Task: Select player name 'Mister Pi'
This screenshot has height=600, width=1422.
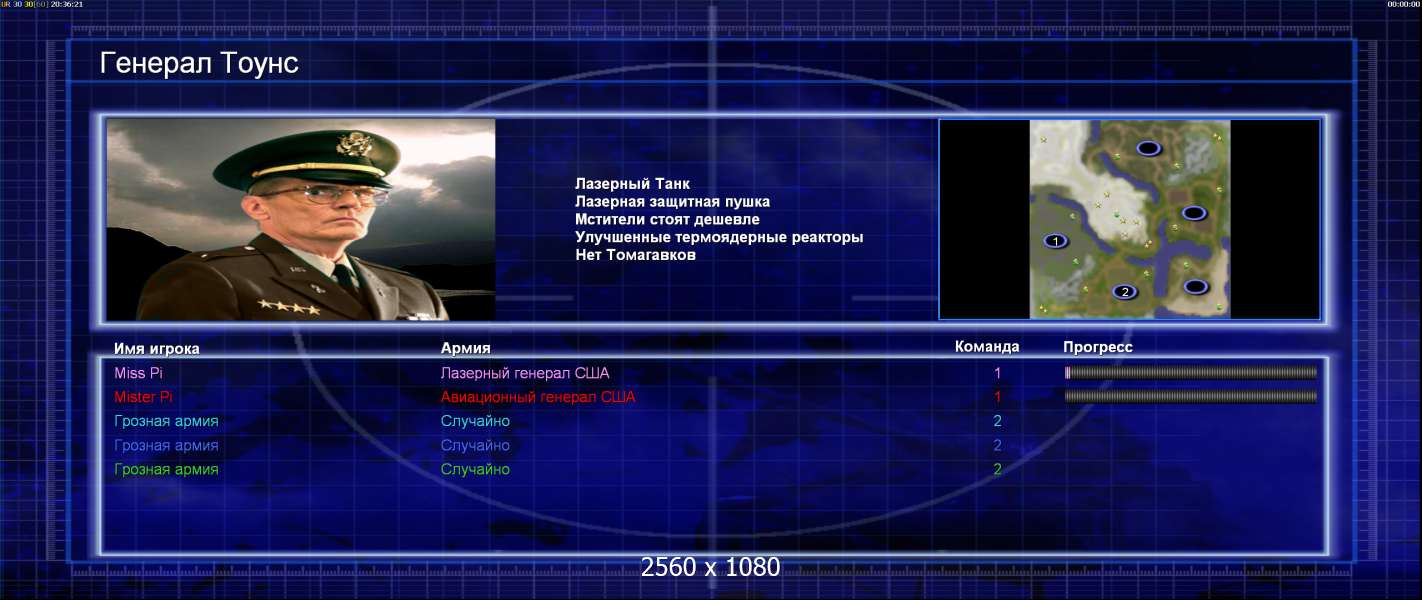Action: [144, 397]
